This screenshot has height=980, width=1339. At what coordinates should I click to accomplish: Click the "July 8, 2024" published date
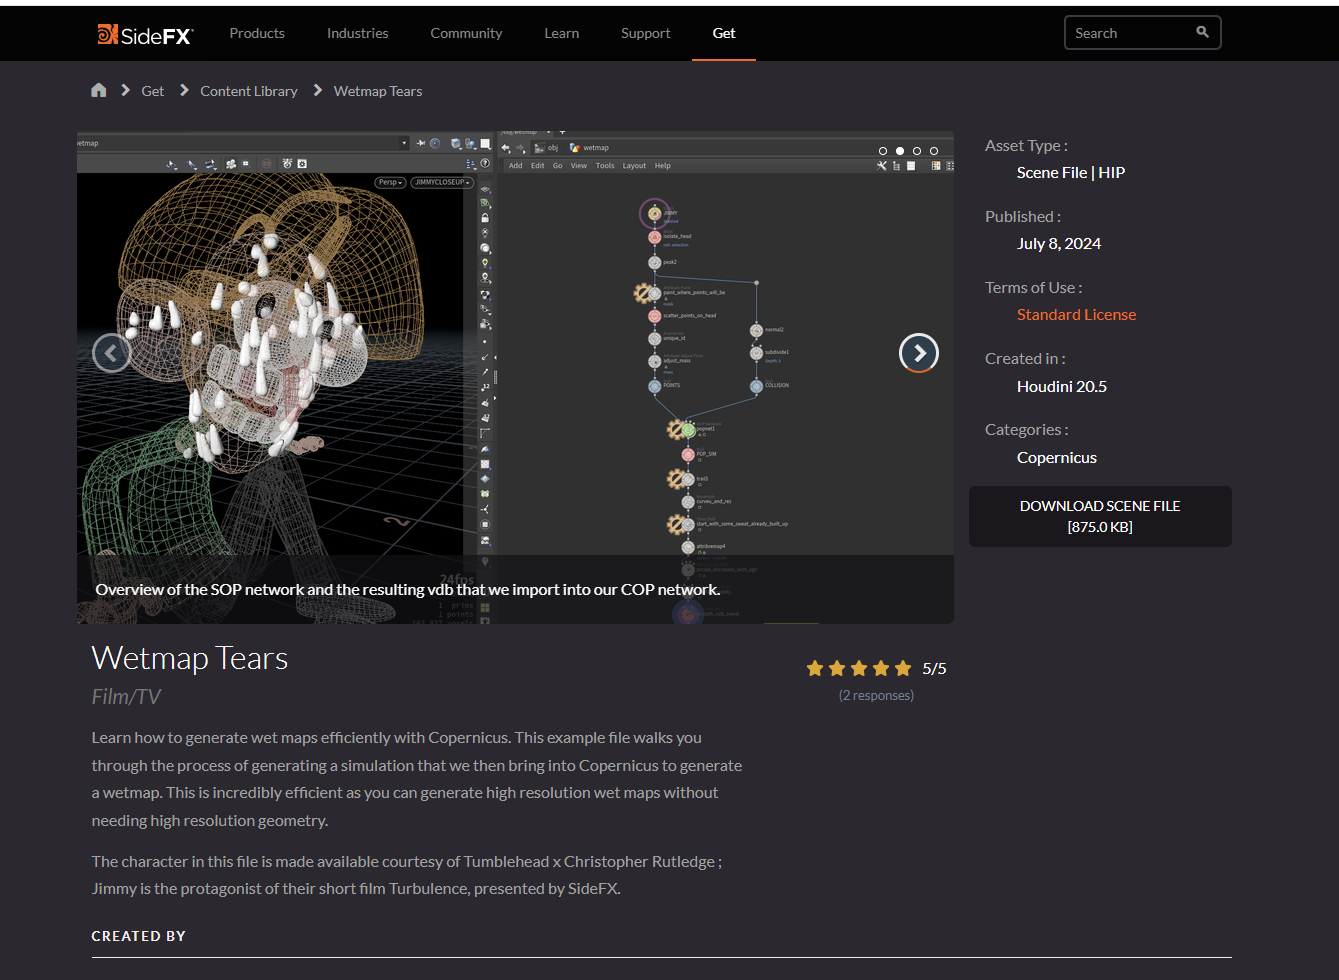click(1059, 243)
